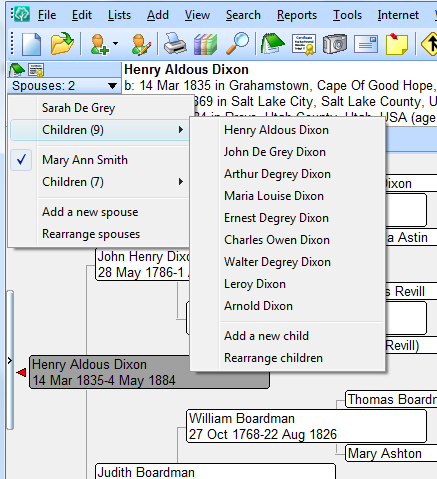
Task: Open the Search menu
Action: click(243, 15)
